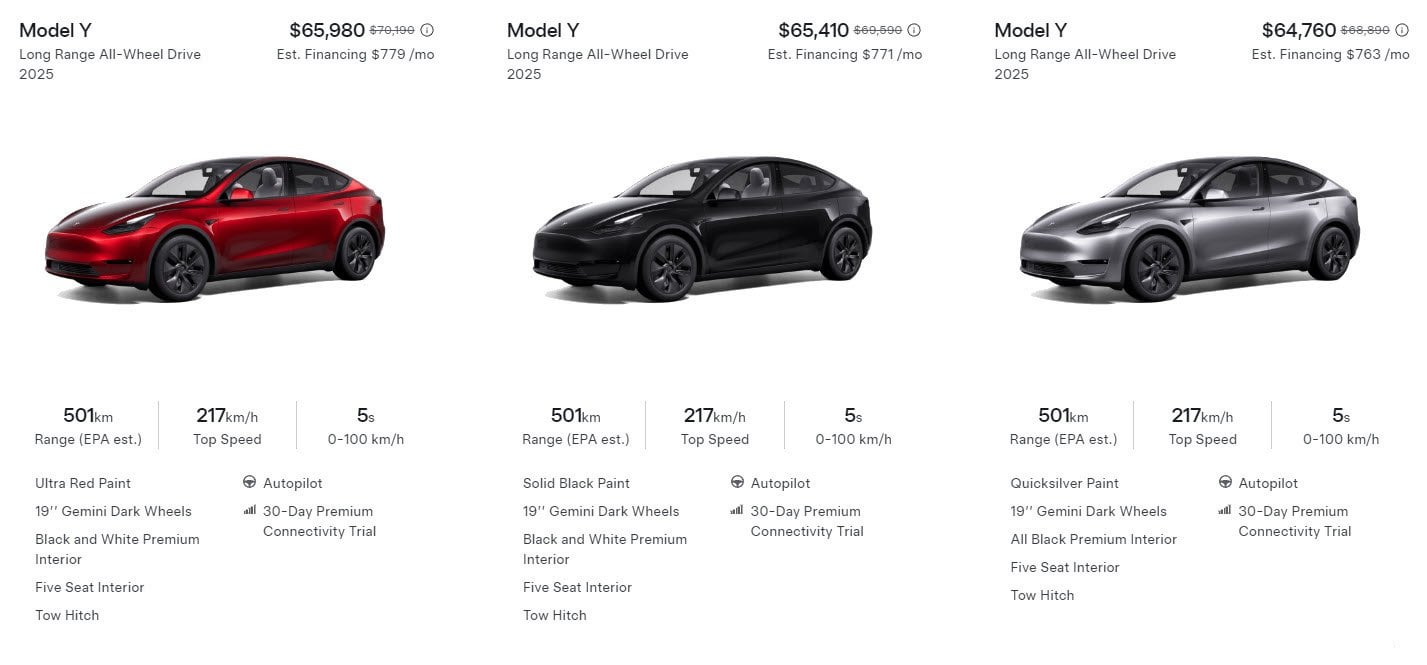
Task: Select the Ultra Red Paint feature text
Action: [83, 483]
